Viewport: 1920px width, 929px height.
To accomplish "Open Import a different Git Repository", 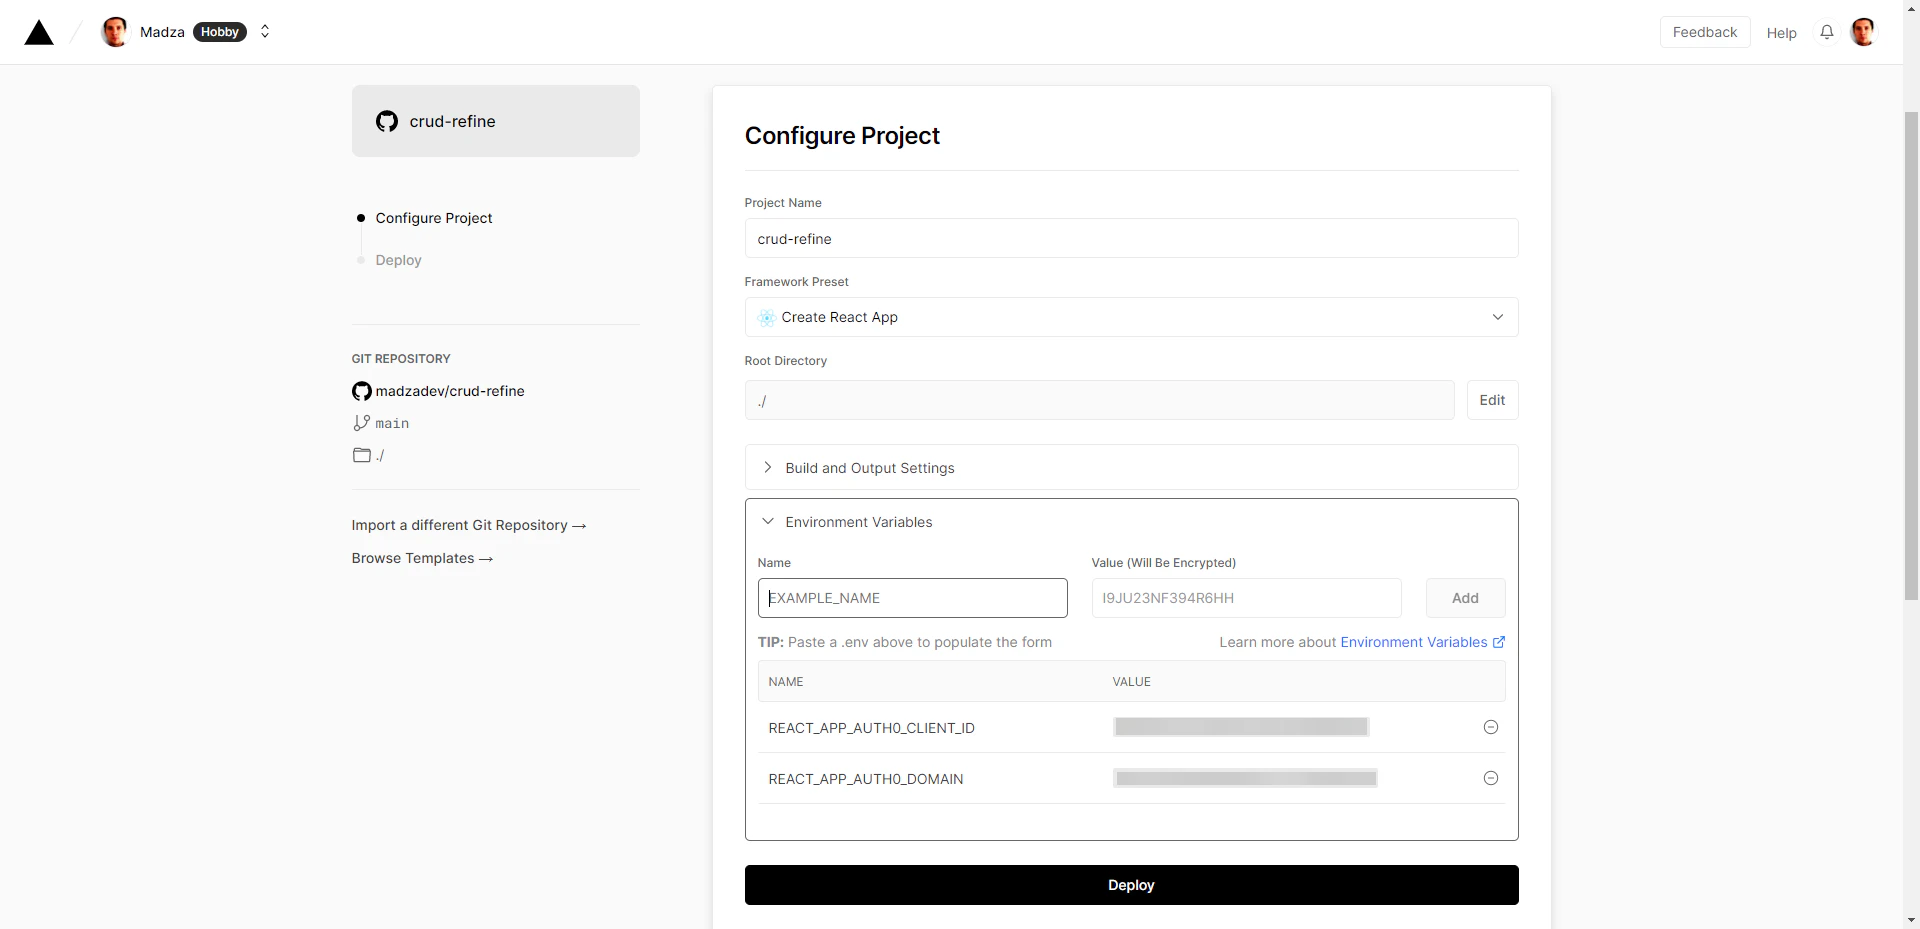I will (469, 525).
